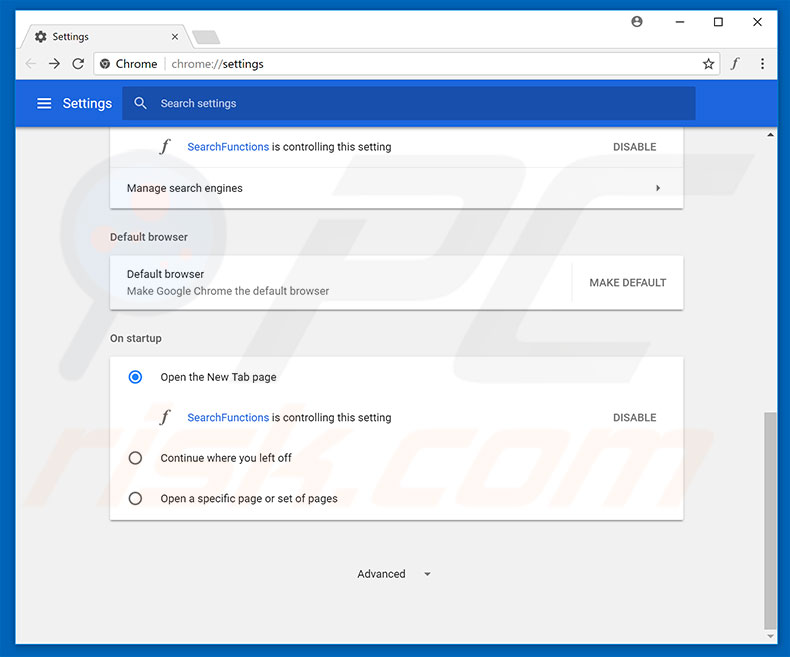Open the Settings hamburger menu
Screen dimensions: 790x657
click(x=44, y=103)
